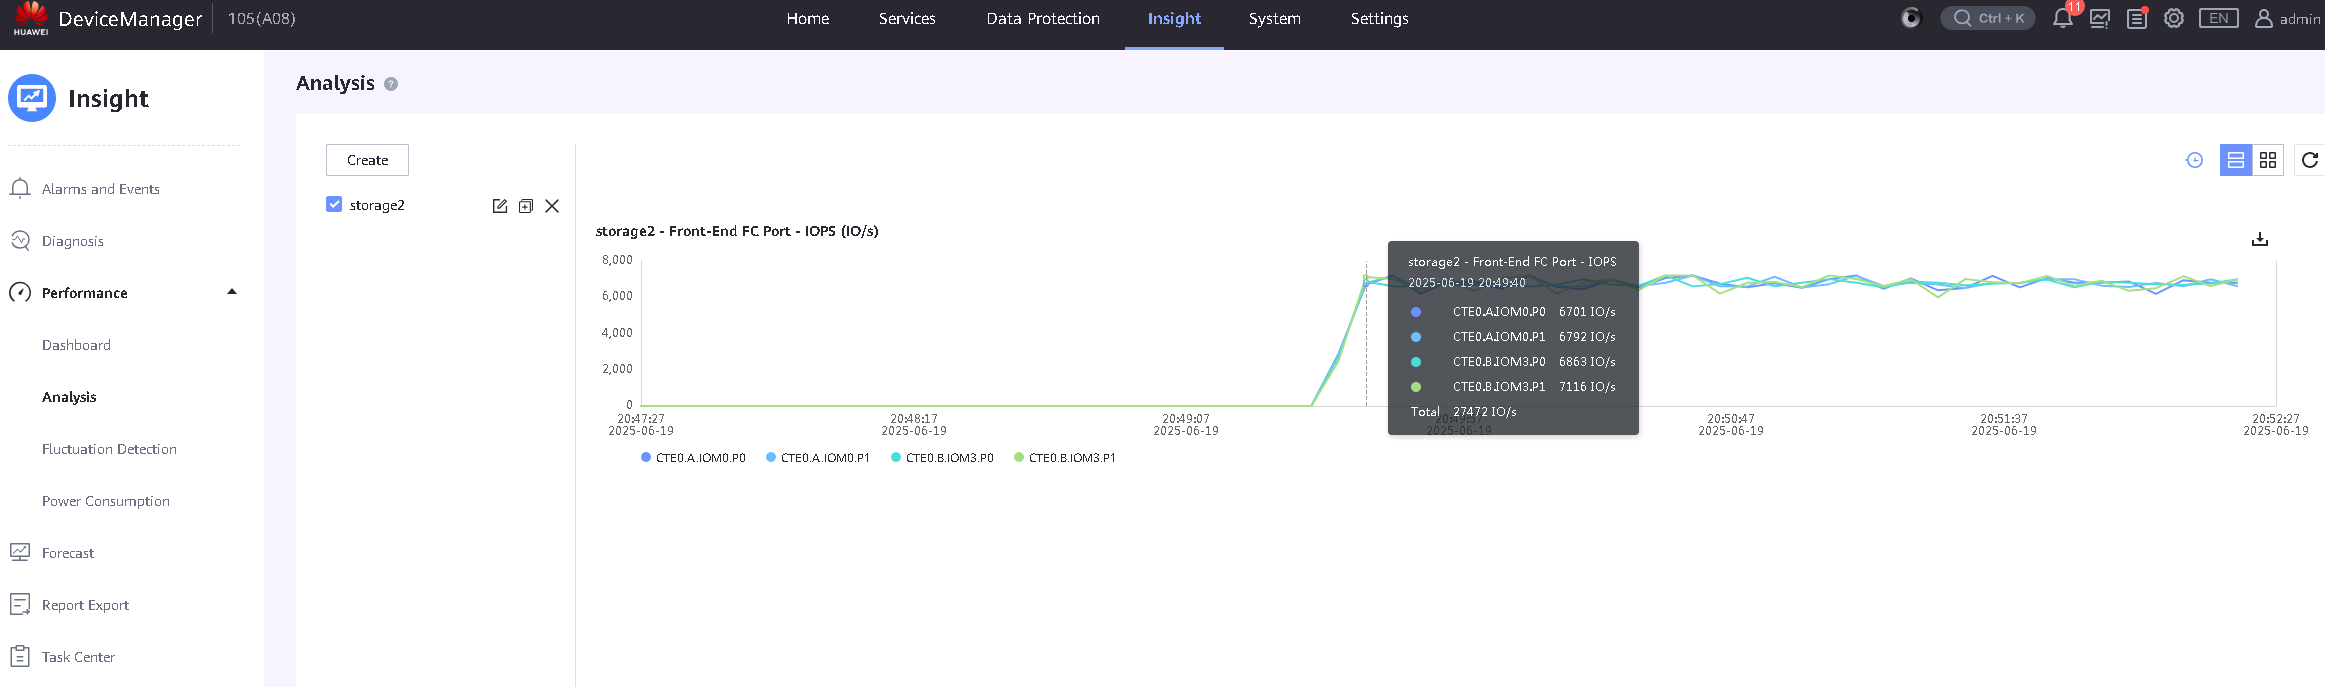The image size is (2325, 687).
Task: Select the Insight tab
Action: click(1174, 19)
